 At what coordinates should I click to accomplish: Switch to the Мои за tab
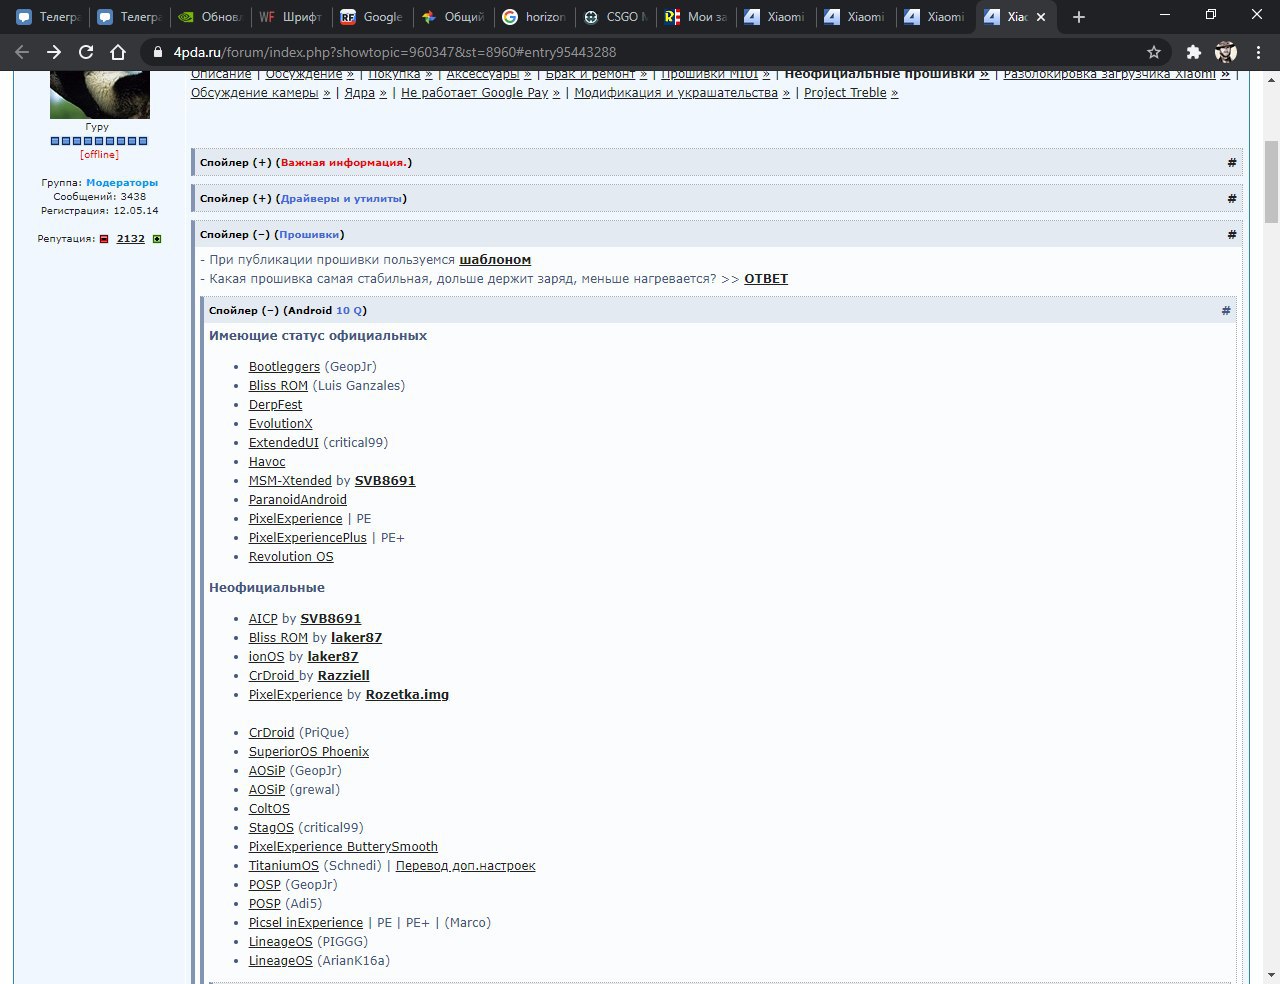696,17
